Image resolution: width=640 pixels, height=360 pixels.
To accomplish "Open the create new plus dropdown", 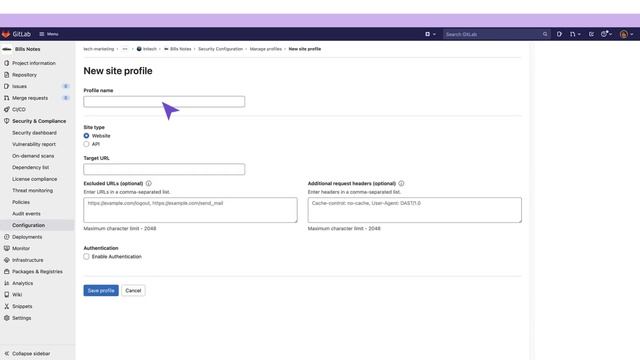I will [430, 34].
